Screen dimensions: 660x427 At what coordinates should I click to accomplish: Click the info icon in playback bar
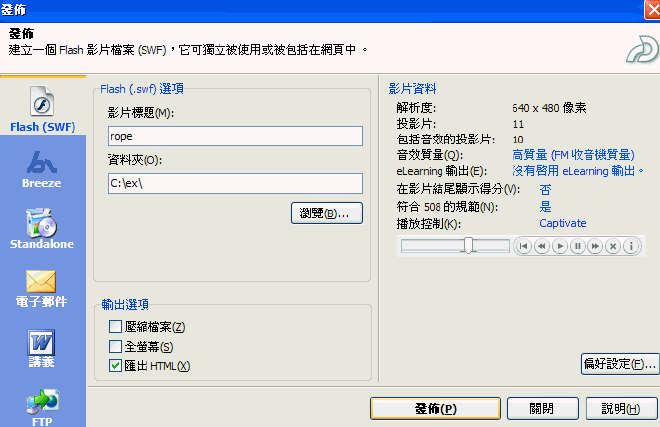tap(631, 246)
